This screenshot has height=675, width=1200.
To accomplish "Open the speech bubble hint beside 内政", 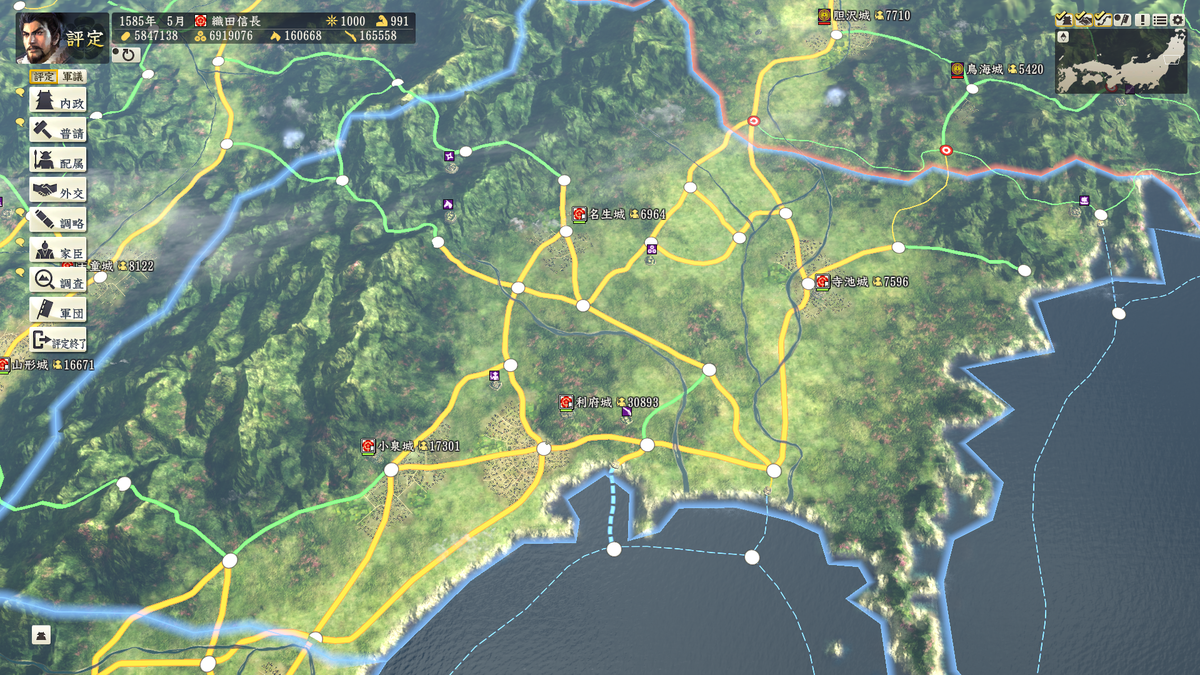I will tap(21, 93).
